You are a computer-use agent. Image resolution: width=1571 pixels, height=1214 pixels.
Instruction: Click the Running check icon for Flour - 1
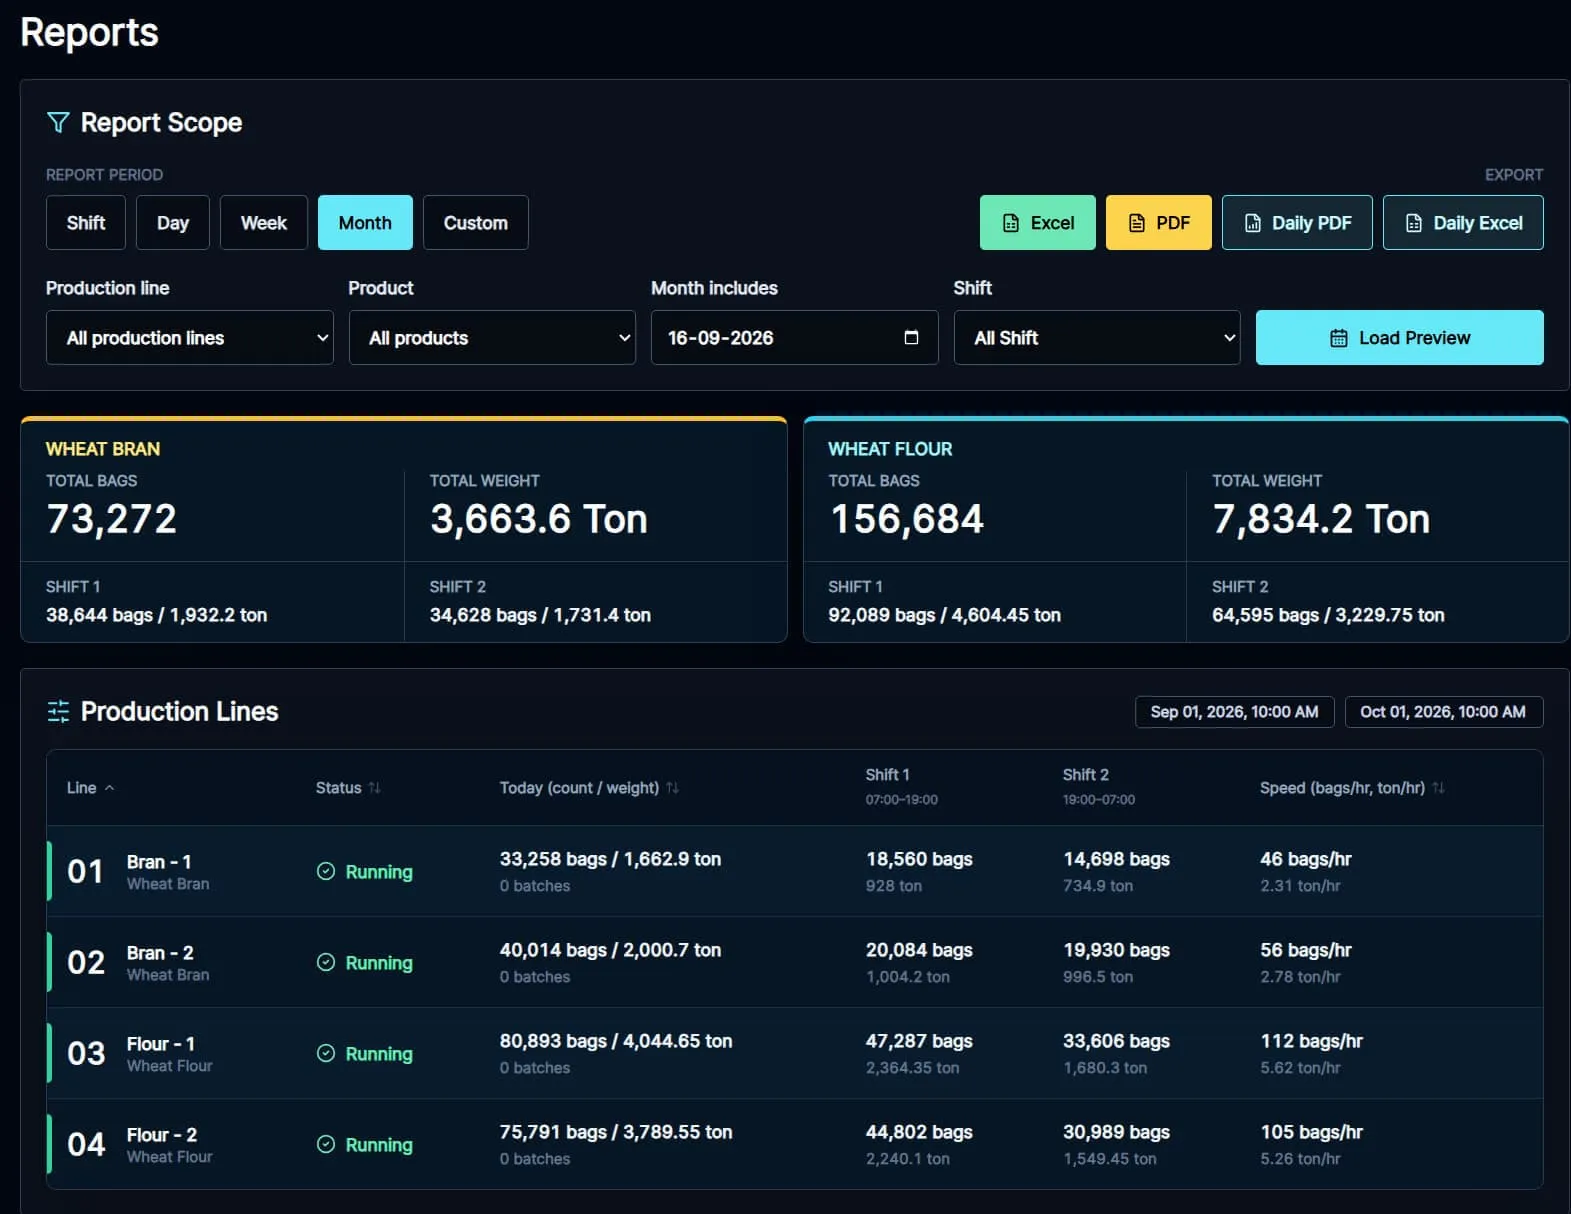[326, 1053]
